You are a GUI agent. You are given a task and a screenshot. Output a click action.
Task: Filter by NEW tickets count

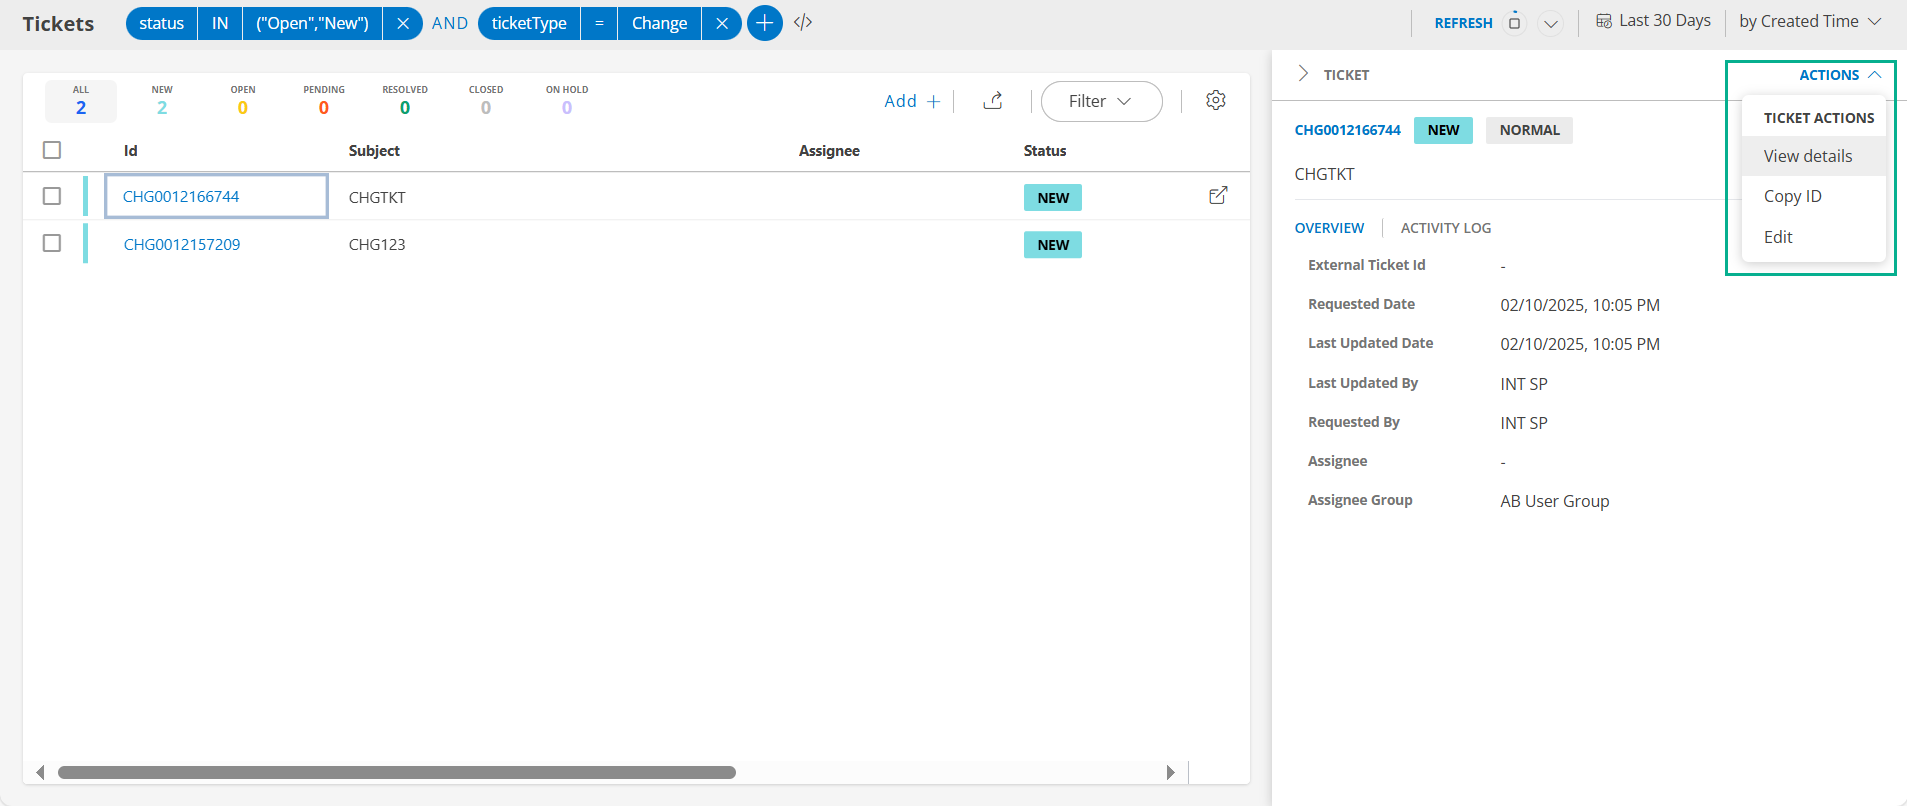pos(162,101)
